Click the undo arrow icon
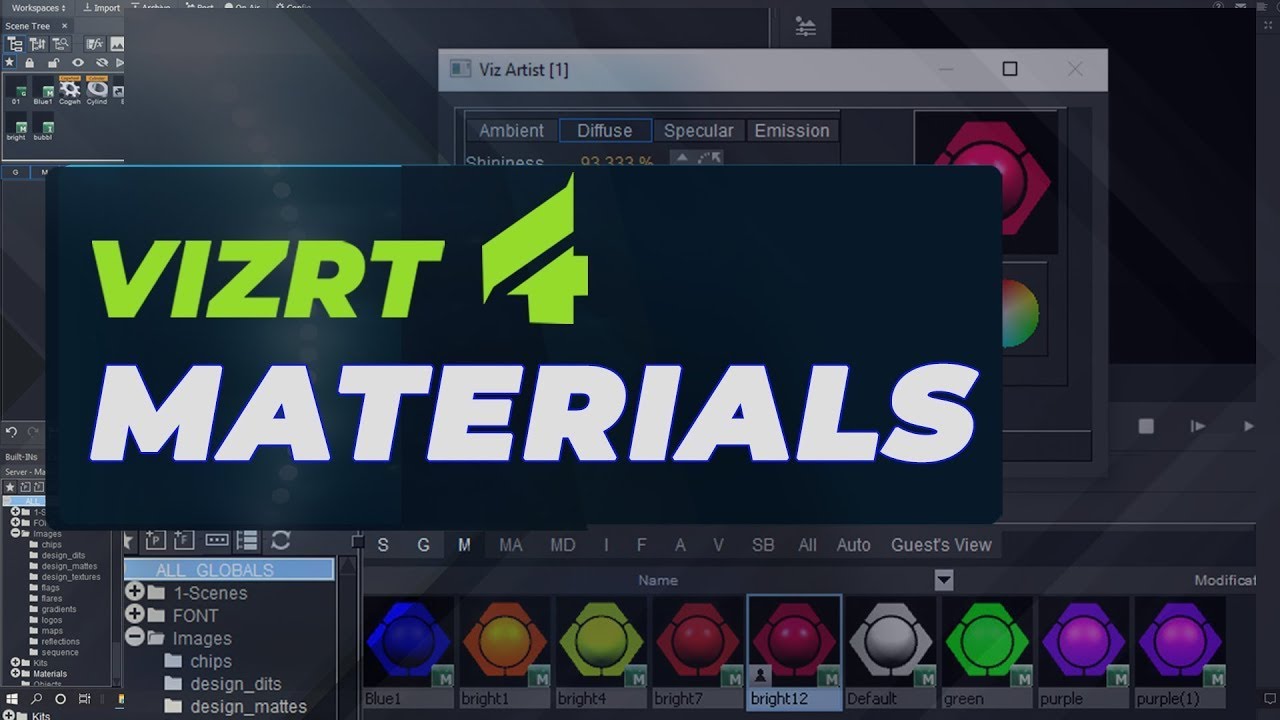This screenshot has height=720, width=1280. pos(11,432)
